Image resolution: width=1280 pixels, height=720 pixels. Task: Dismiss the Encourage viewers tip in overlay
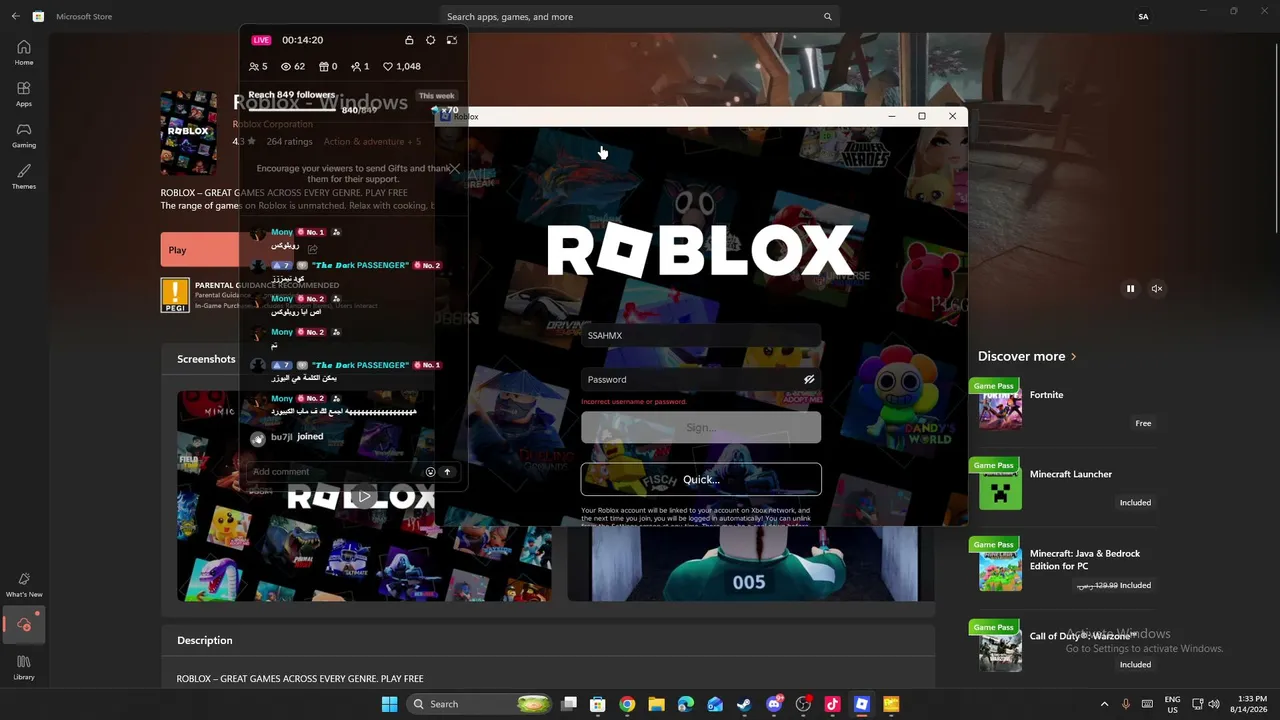(454, 168)
